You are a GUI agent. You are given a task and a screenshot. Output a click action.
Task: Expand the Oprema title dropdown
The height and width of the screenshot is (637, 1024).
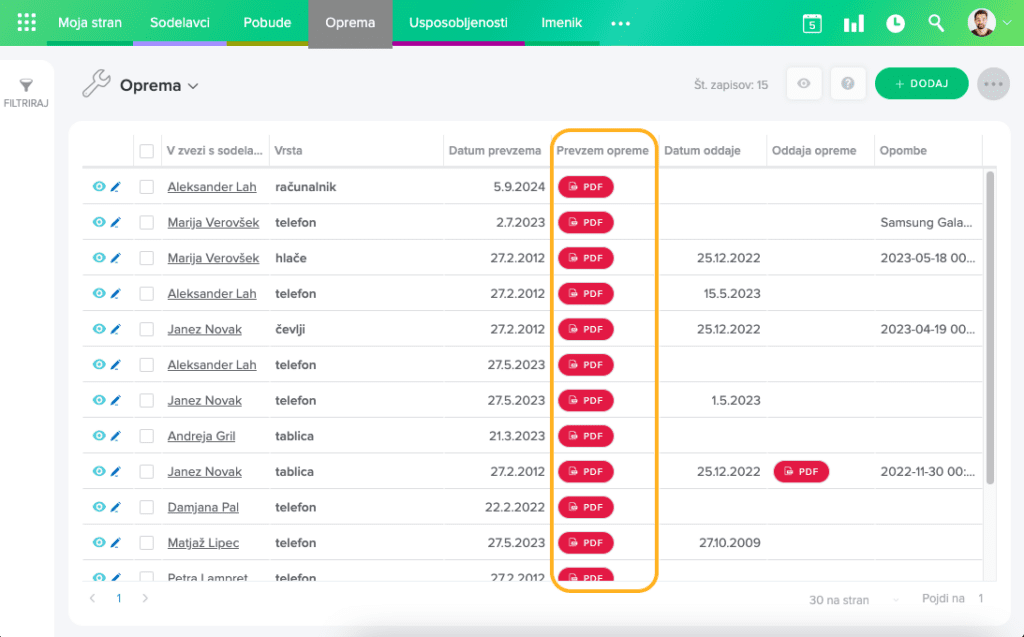coord(193,86)
